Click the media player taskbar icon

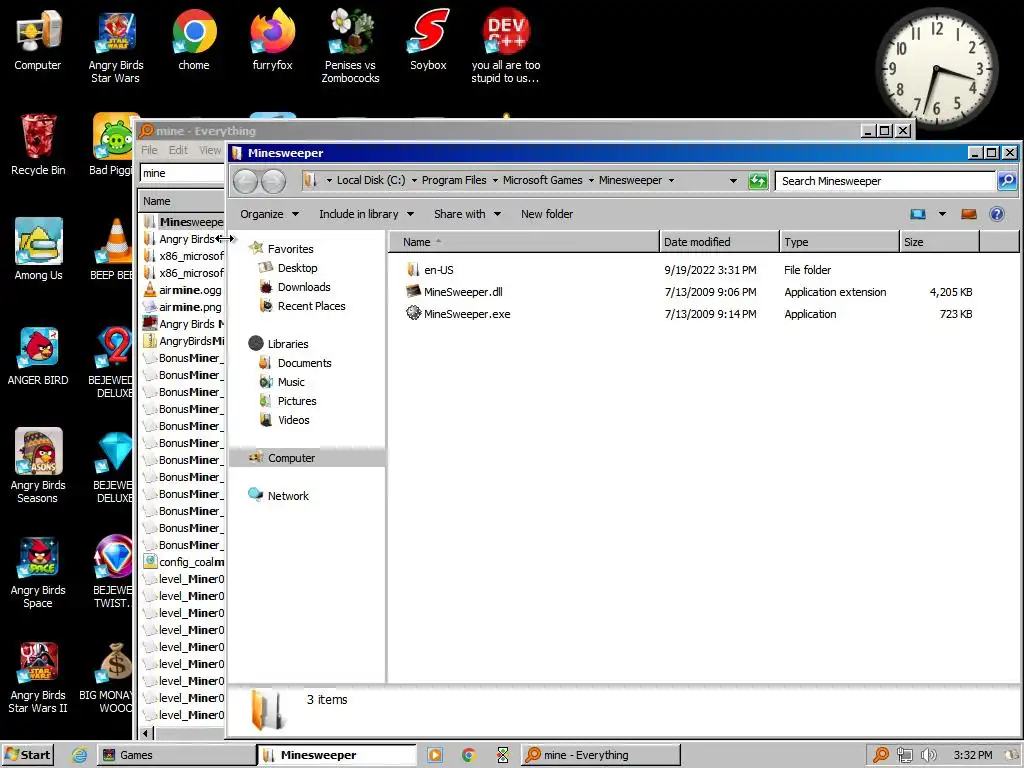[x=434, y=755]
